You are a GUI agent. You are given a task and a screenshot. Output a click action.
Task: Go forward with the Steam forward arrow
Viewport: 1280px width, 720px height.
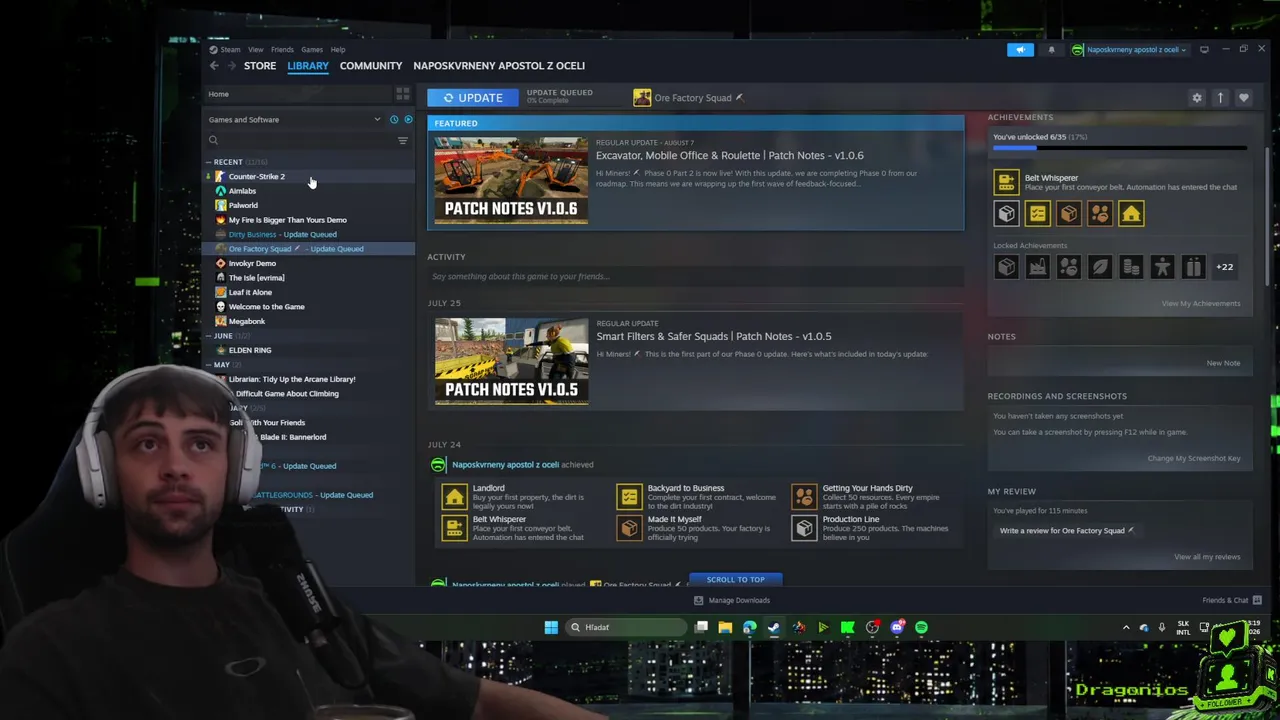231,66
